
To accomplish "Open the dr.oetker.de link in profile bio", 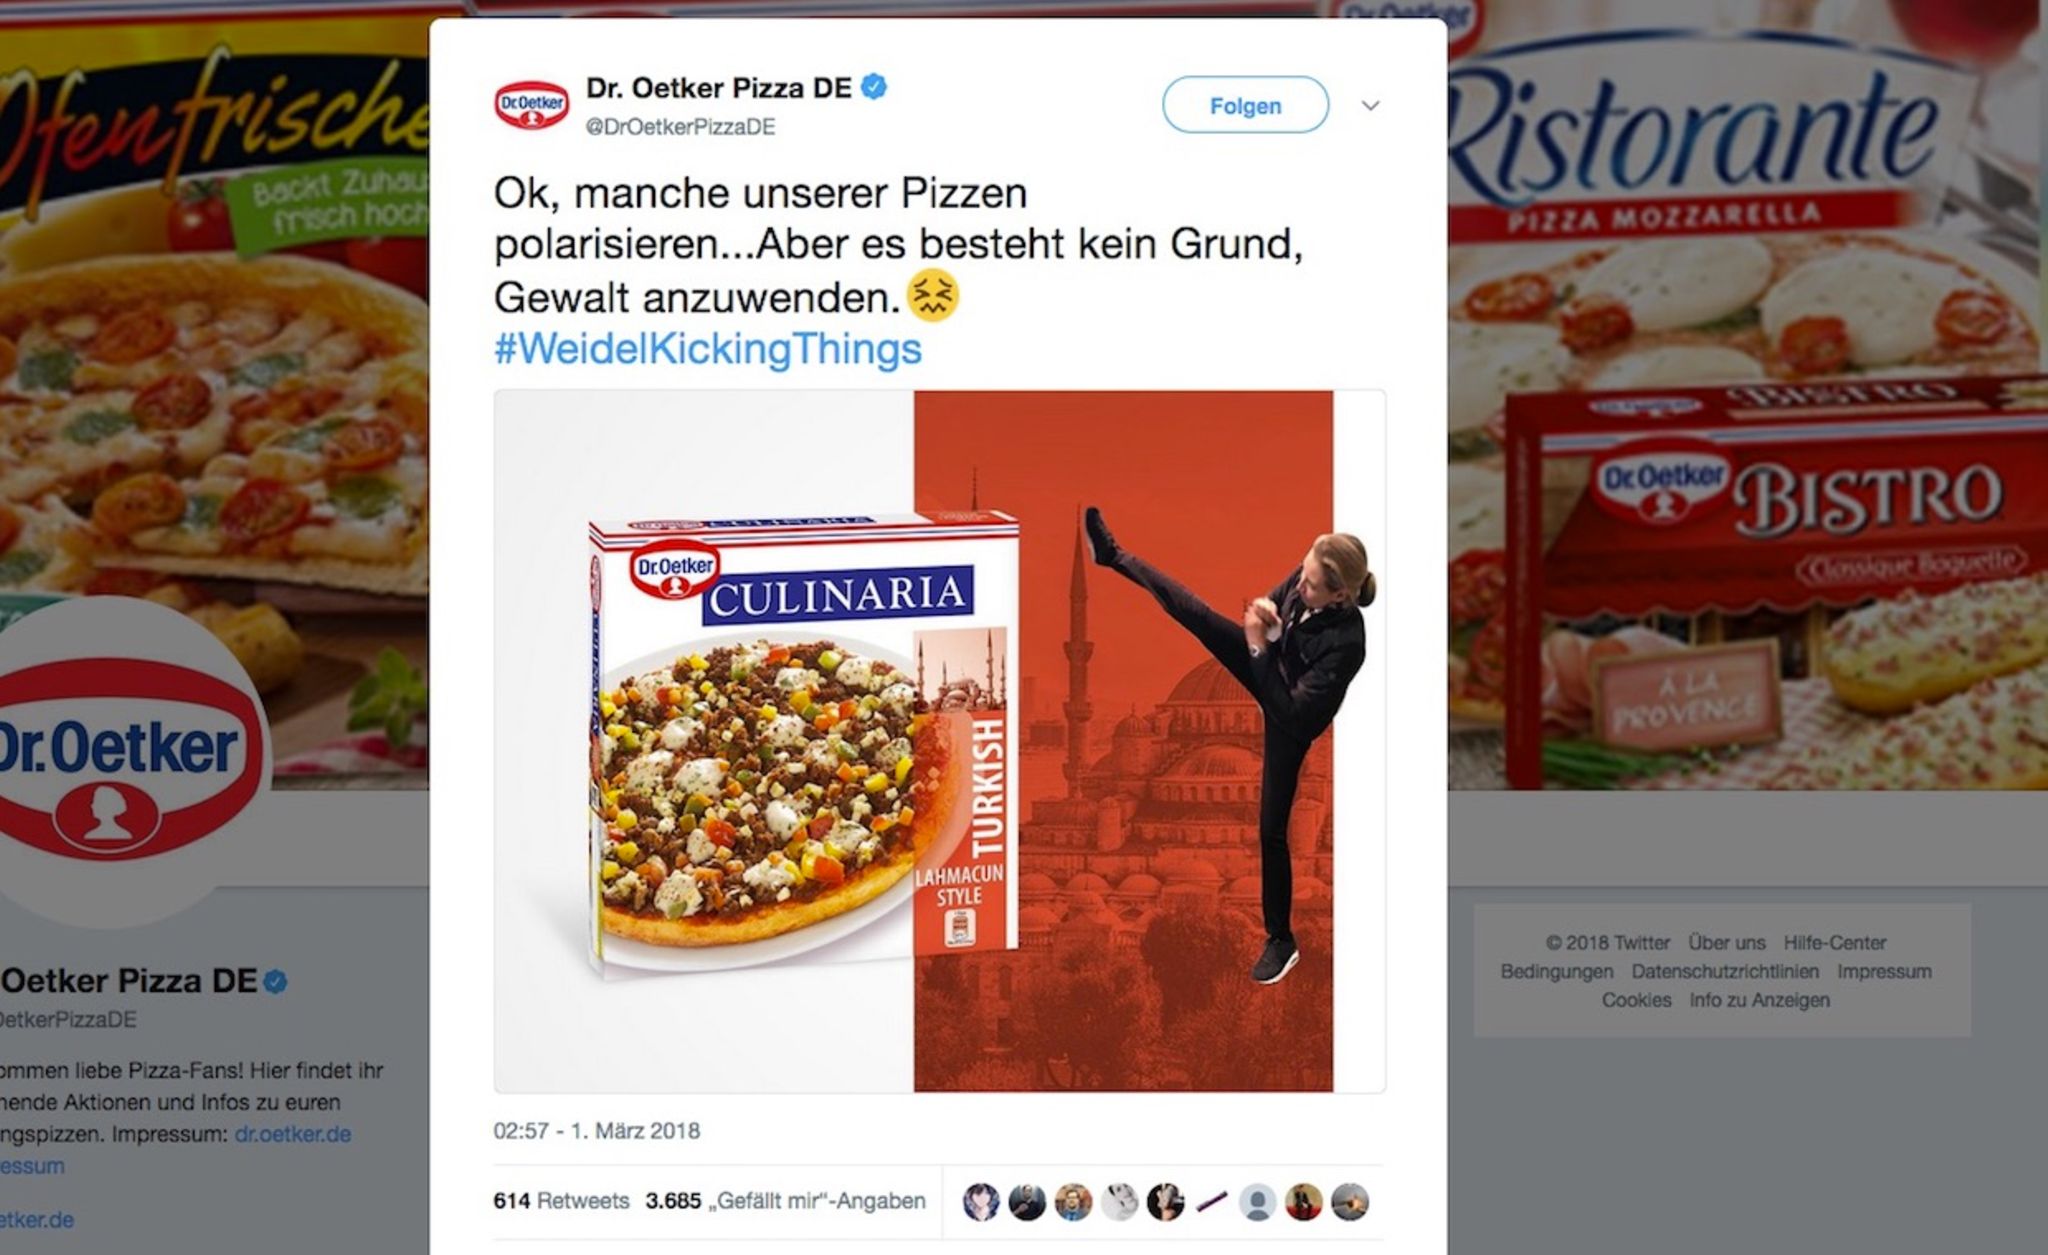I will pos(292,1134).
